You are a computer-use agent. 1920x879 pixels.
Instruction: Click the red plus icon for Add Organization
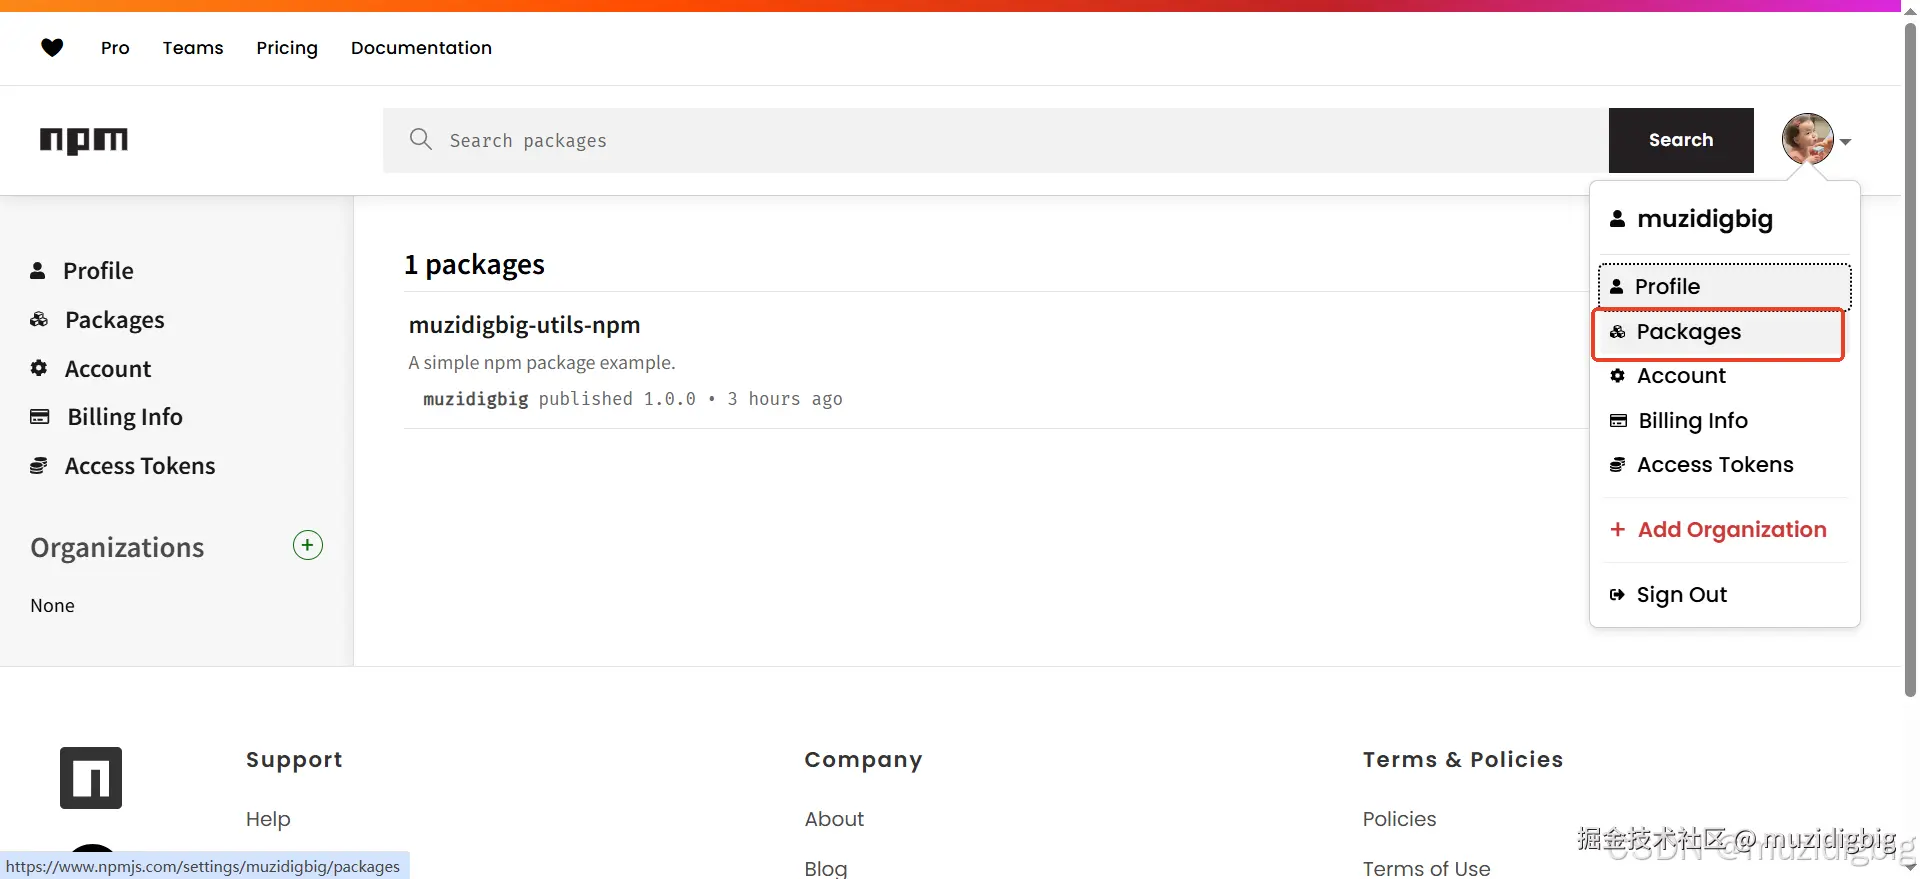[1617, 529]
